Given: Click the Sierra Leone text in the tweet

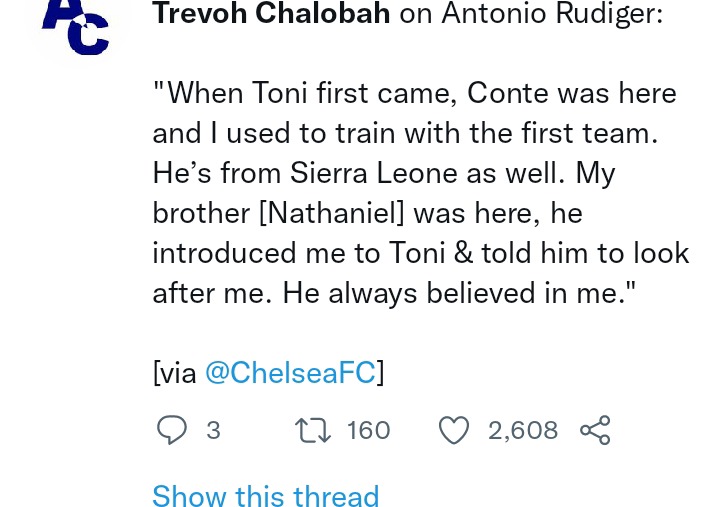Looking at the screenshot, I should [x=373, y=173].
